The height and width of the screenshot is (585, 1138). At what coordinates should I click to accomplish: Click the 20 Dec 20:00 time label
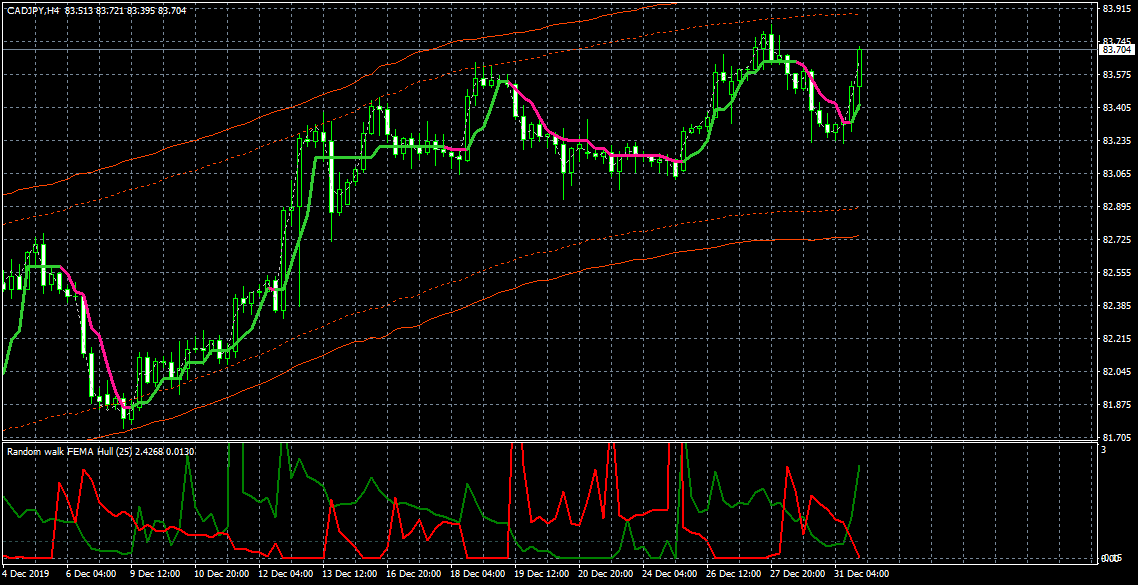point(605,573)
